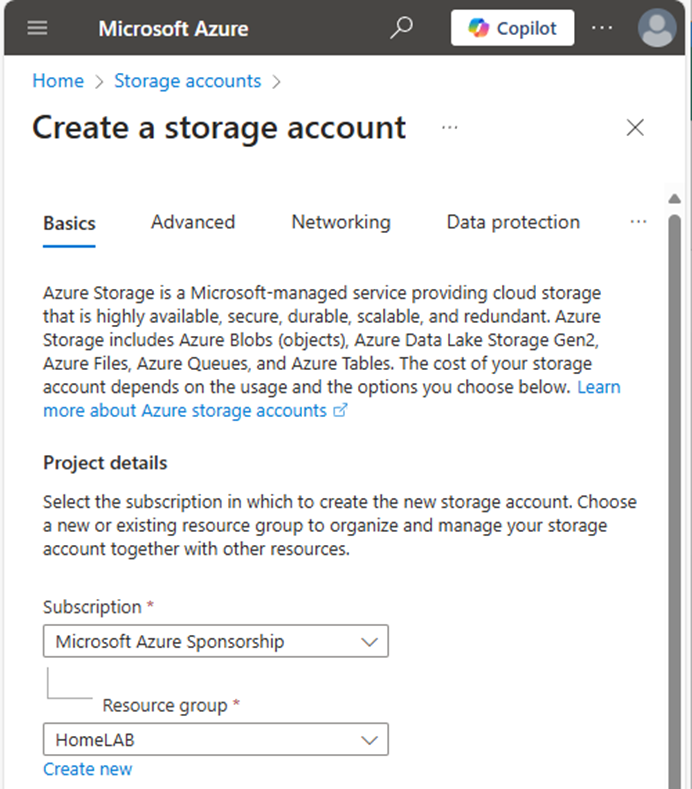Go to Storage accounts breadcrumb
692x789 pixels.
pyautogui.click(x=187, y=81)
